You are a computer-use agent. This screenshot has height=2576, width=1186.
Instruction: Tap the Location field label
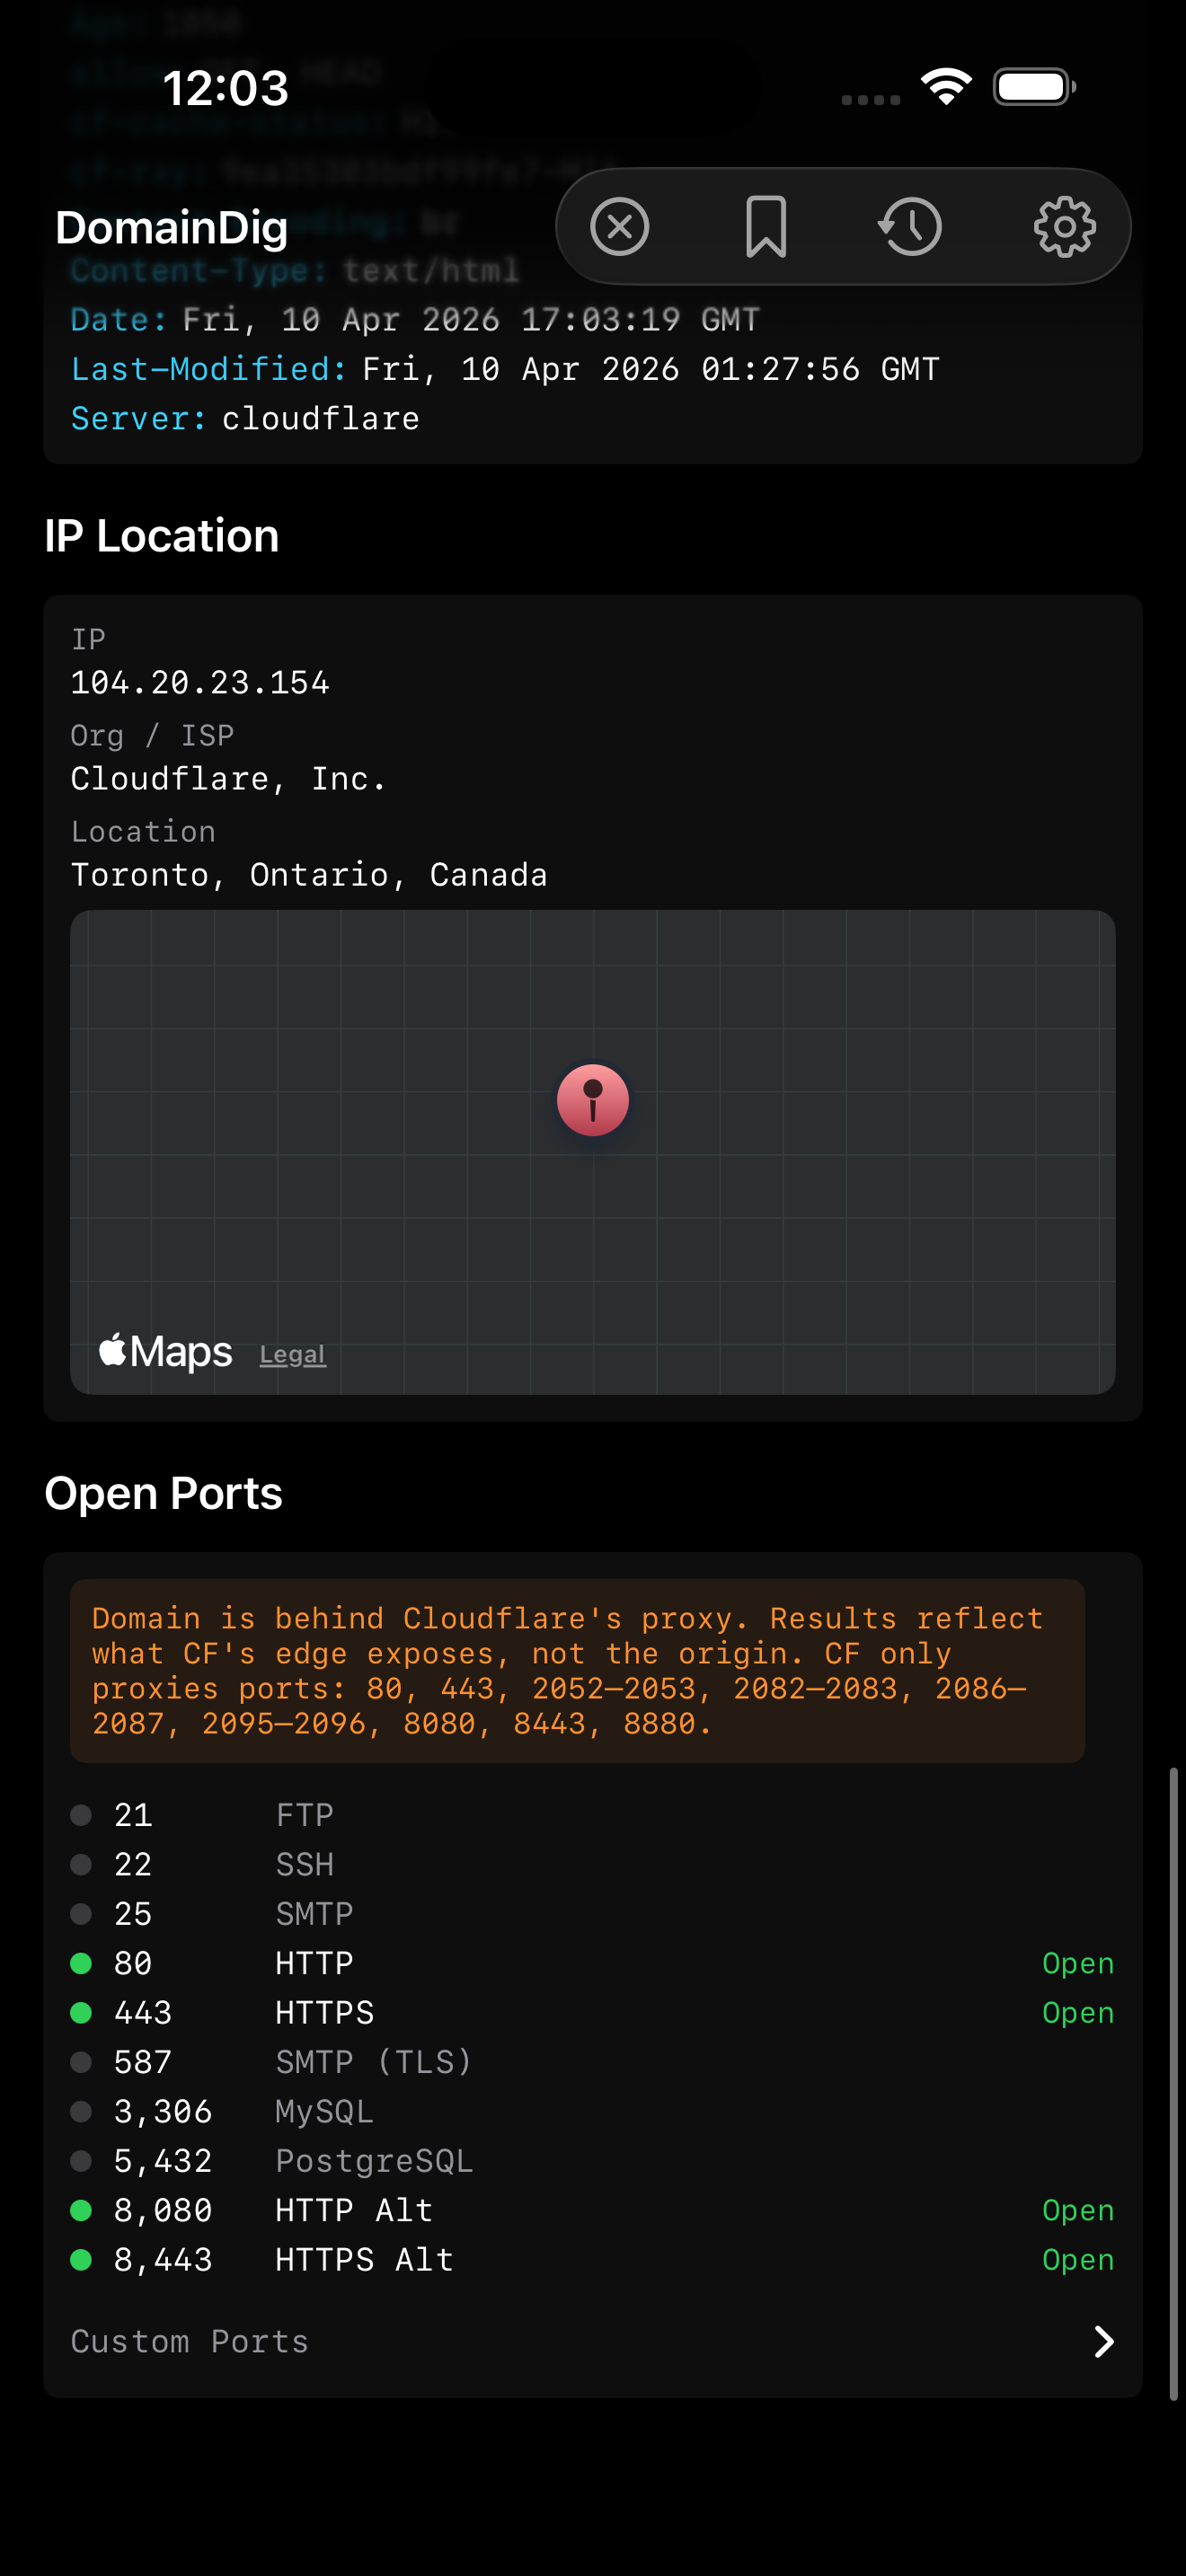(143, 832)
